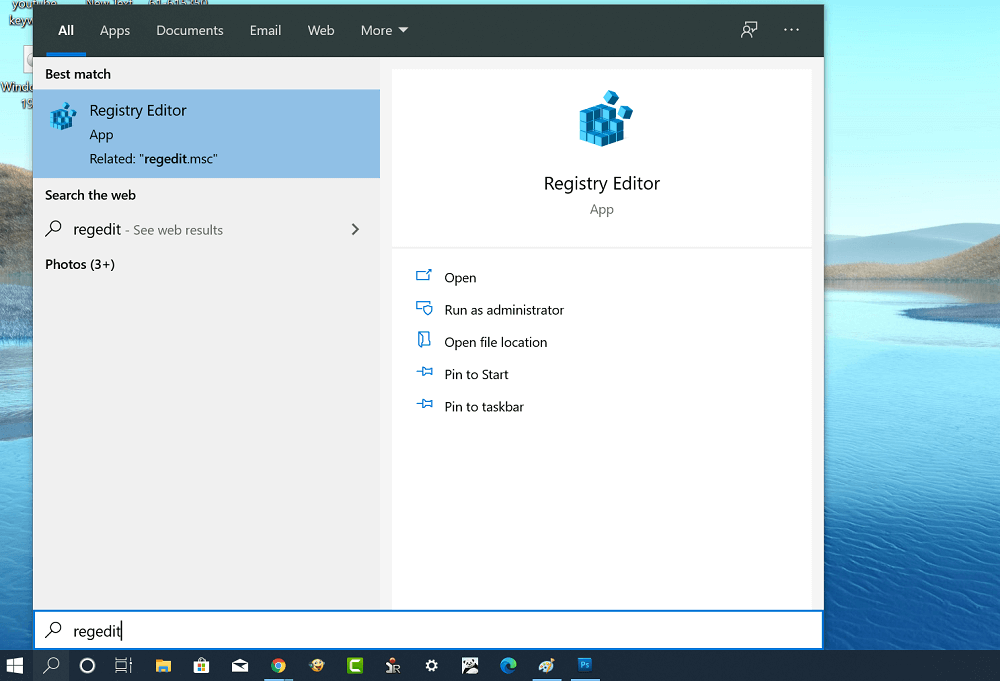Expand regedit web results chevron
Screen dimensions: 1000x681
(x=355, y=230)
